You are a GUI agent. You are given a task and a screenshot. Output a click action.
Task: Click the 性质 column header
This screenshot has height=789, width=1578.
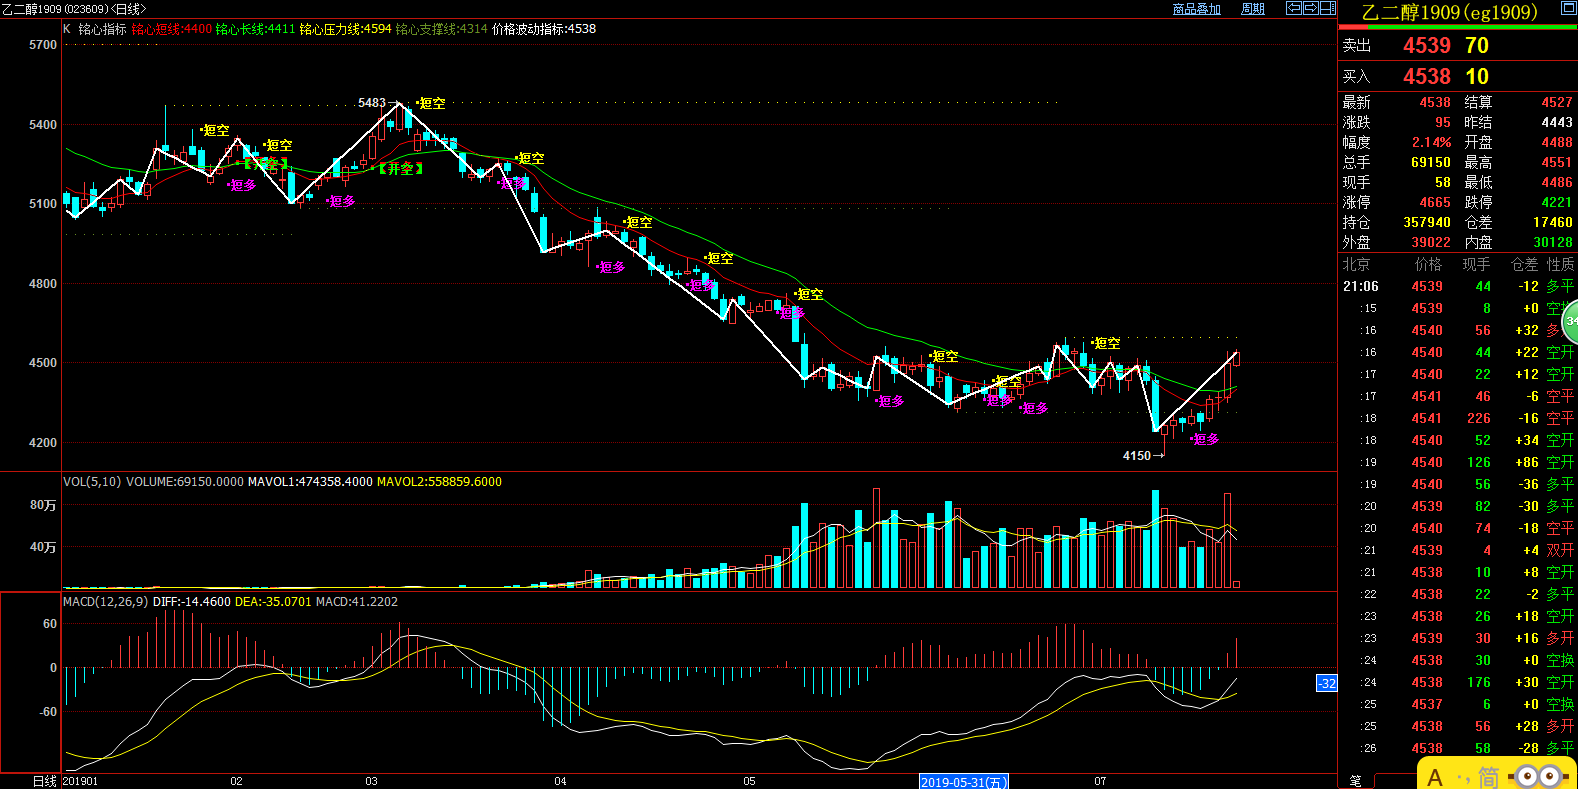coord(1560,264)
